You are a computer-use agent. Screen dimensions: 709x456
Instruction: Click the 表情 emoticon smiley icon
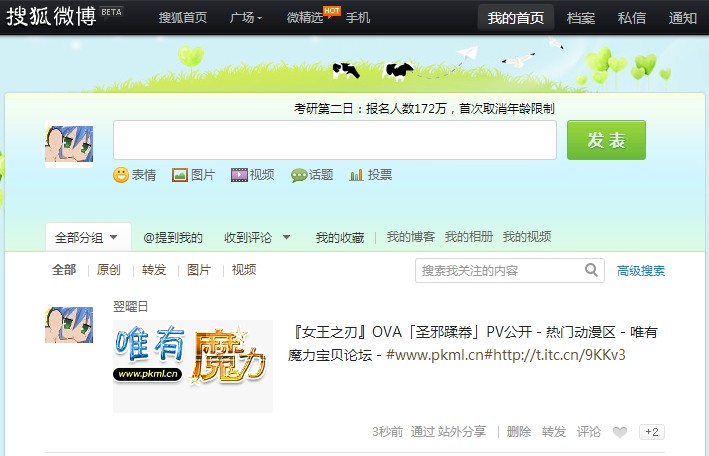click(x=121, y=175)
